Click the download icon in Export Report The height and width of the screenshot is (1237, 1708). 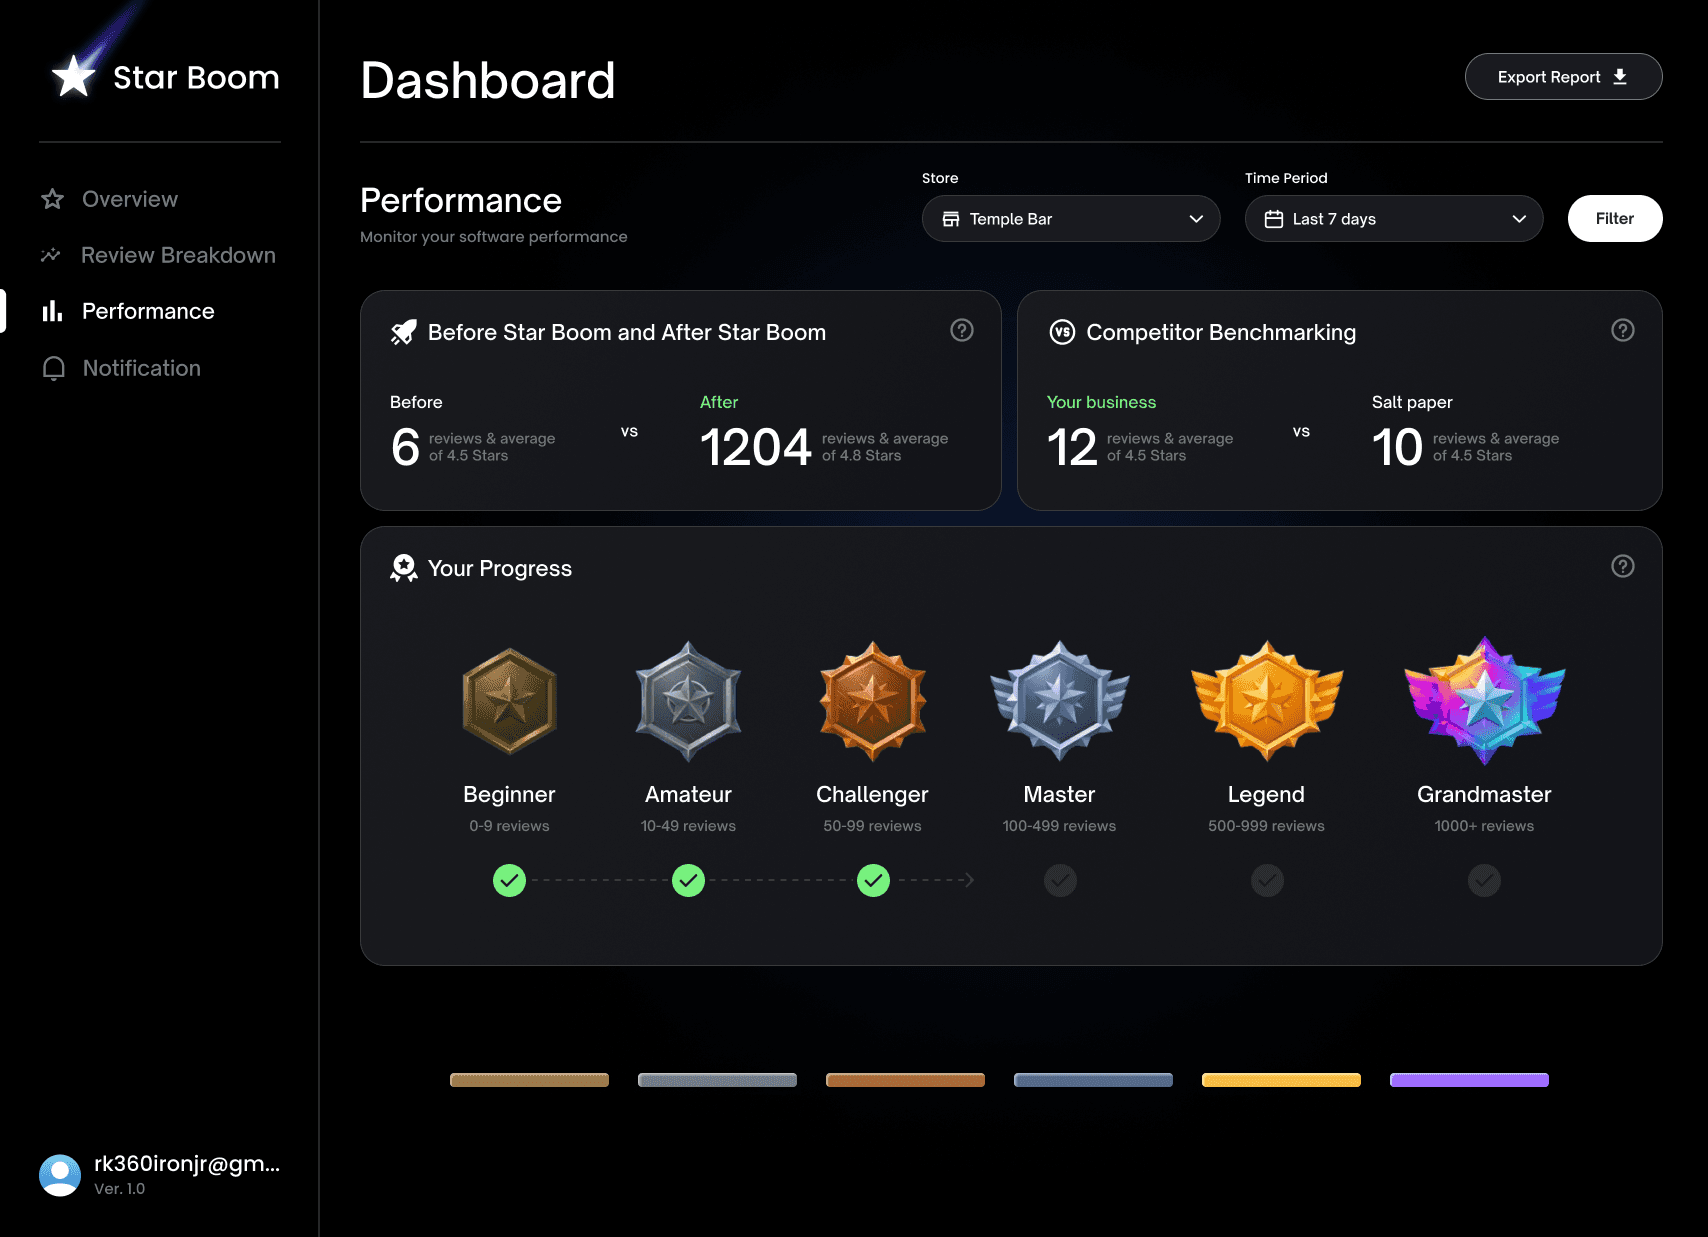(x=1620, y=77)
